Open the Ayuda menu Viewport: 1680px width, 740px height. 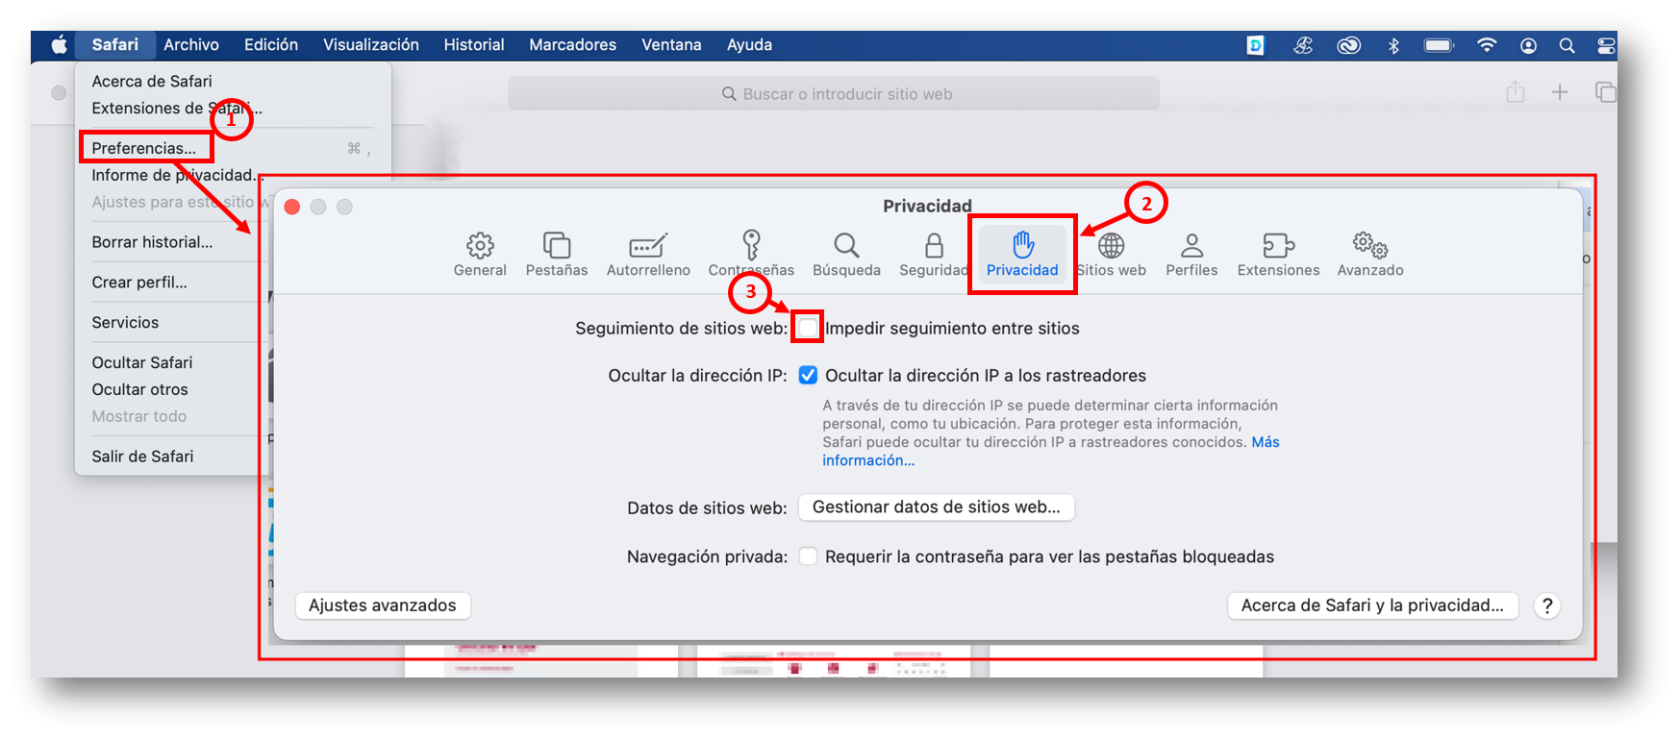point(749,45)
